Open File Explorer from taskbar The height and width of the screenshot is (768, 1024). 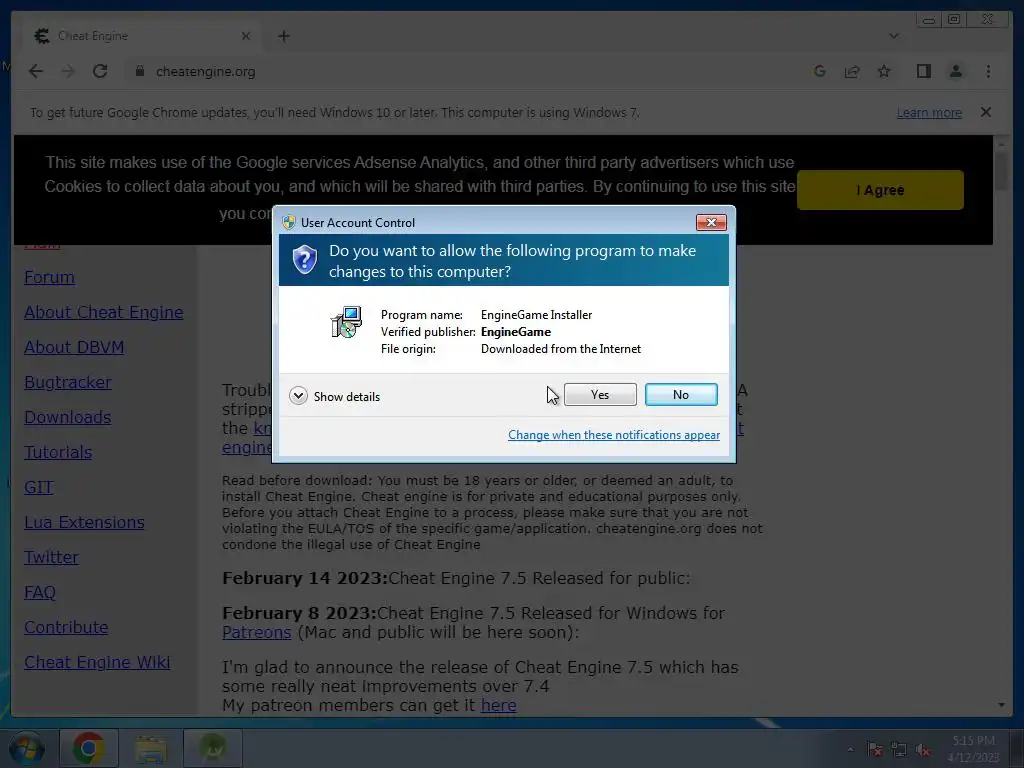point(151,748)
